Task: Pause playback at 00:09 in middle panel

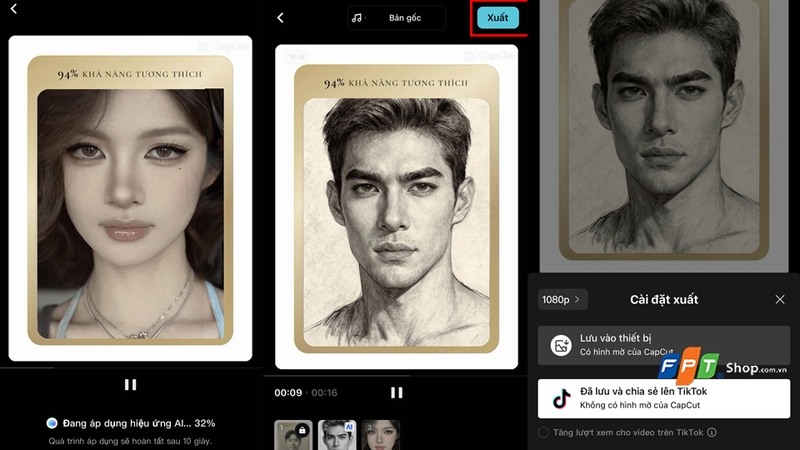Action: (x=396, y=392)
